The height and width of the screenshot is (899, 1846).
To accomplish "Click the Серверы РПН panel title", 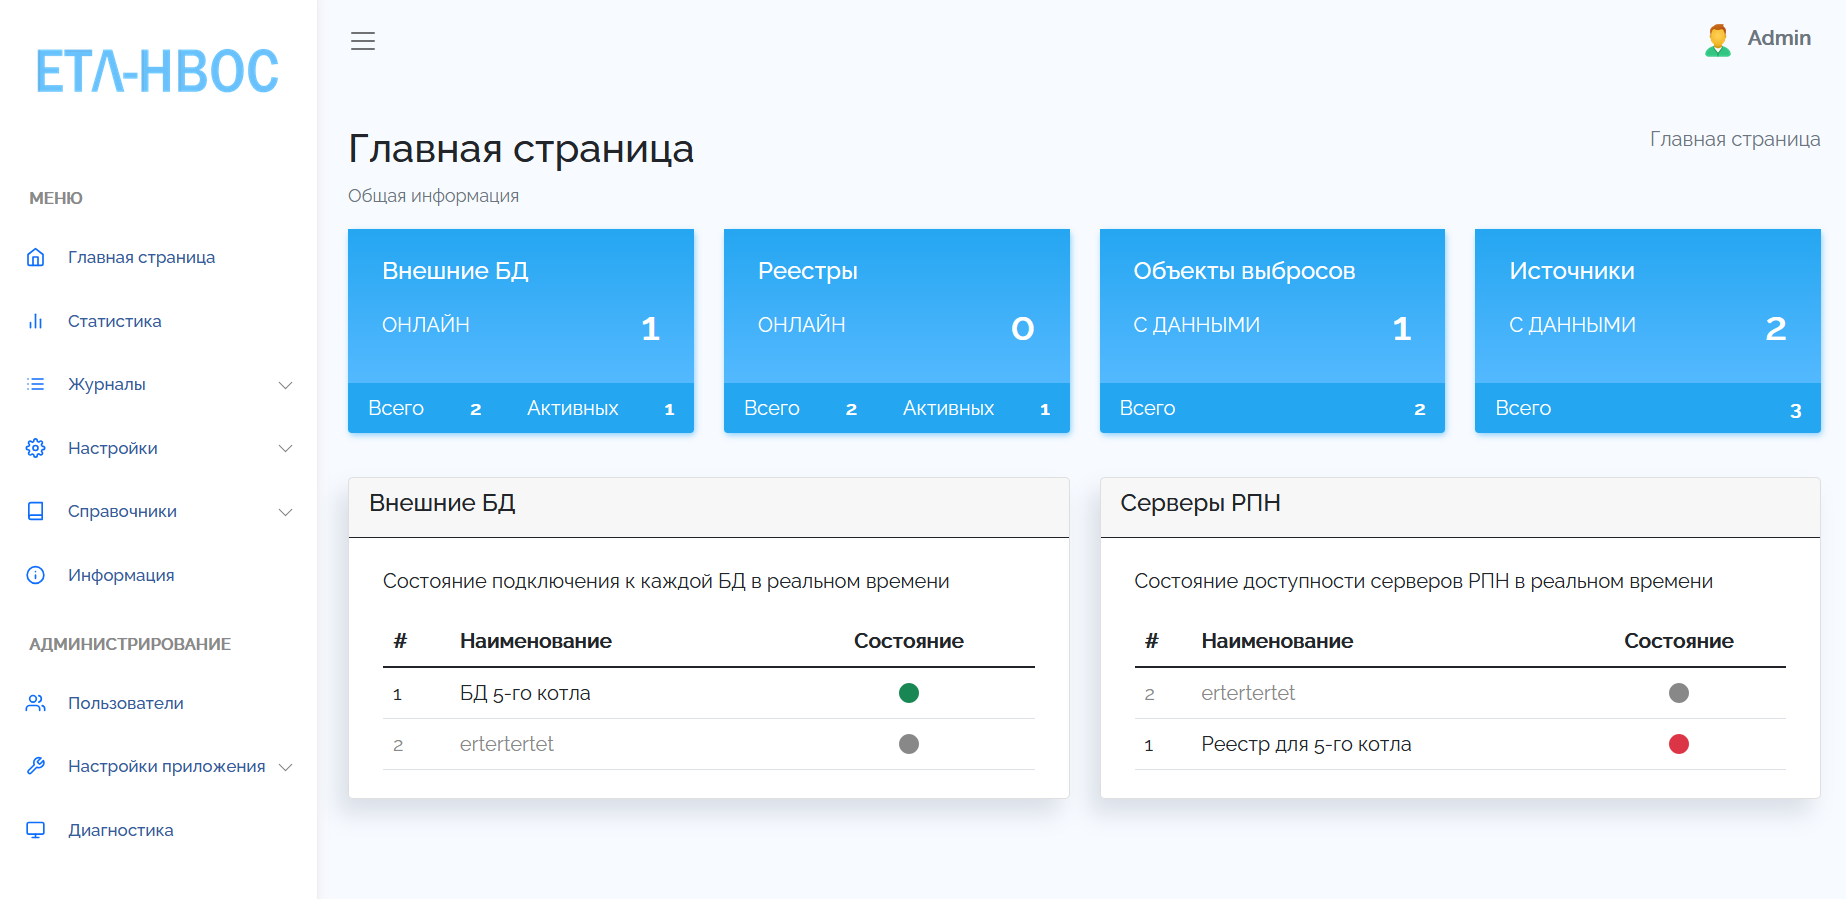I will [1200, 503].
